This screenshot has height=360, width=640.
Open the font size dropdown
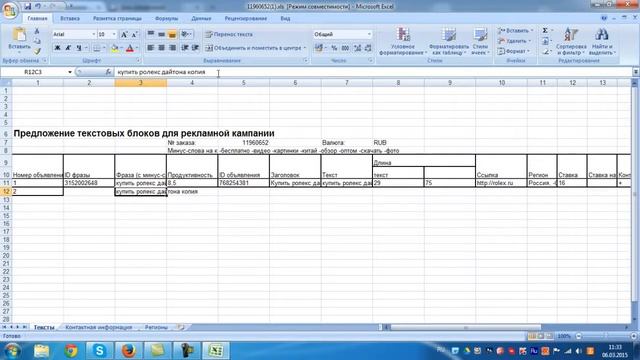click(114, 34)
